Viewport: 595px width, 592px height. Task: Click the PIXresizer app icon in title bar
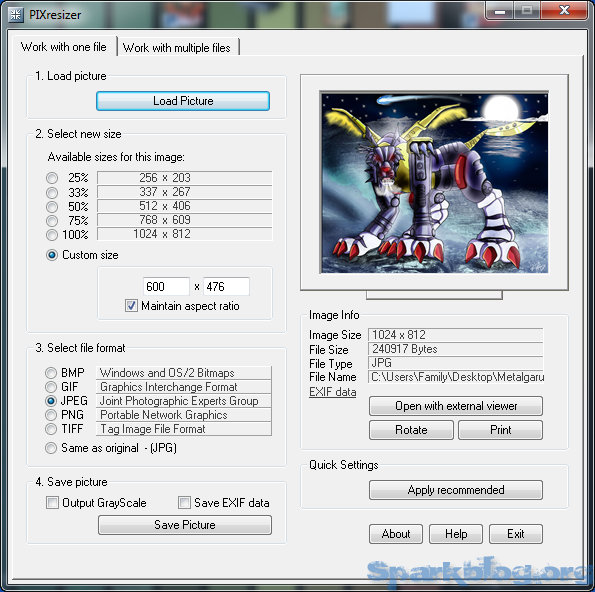(x=16, y=15)
